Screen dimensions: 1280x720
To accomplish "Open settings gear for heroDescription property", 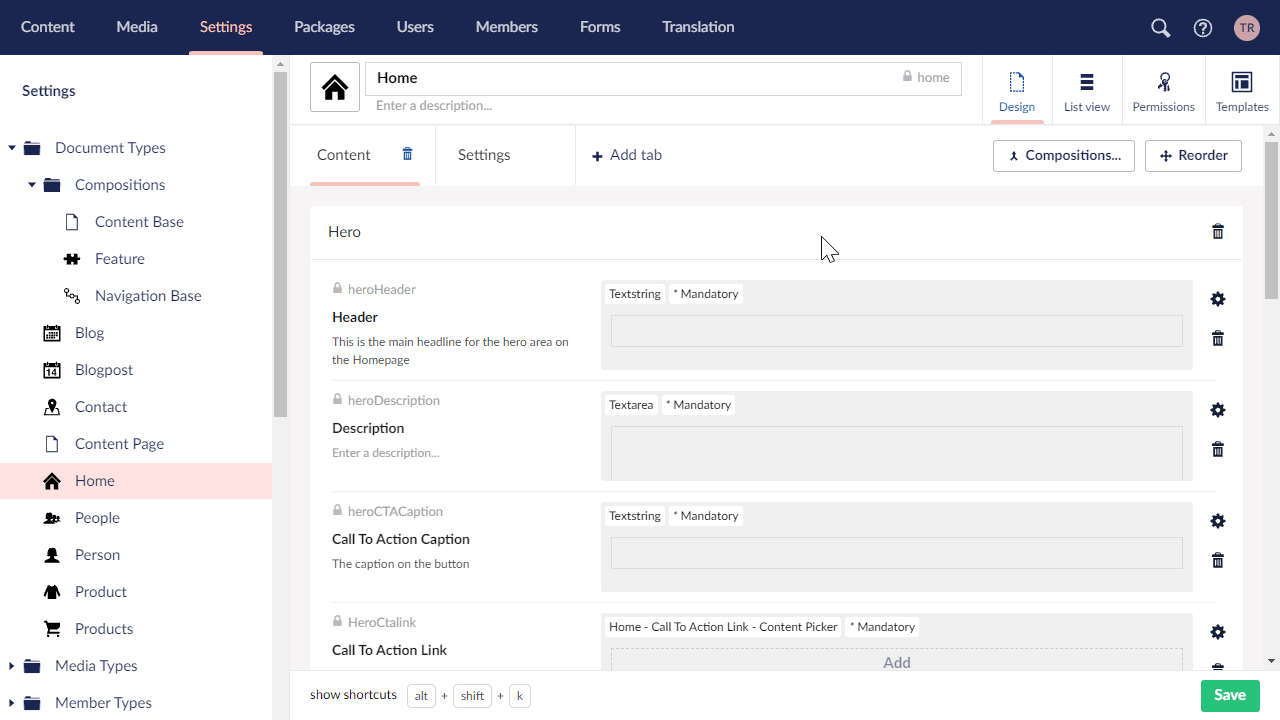I will click(x=1218, y=410).
